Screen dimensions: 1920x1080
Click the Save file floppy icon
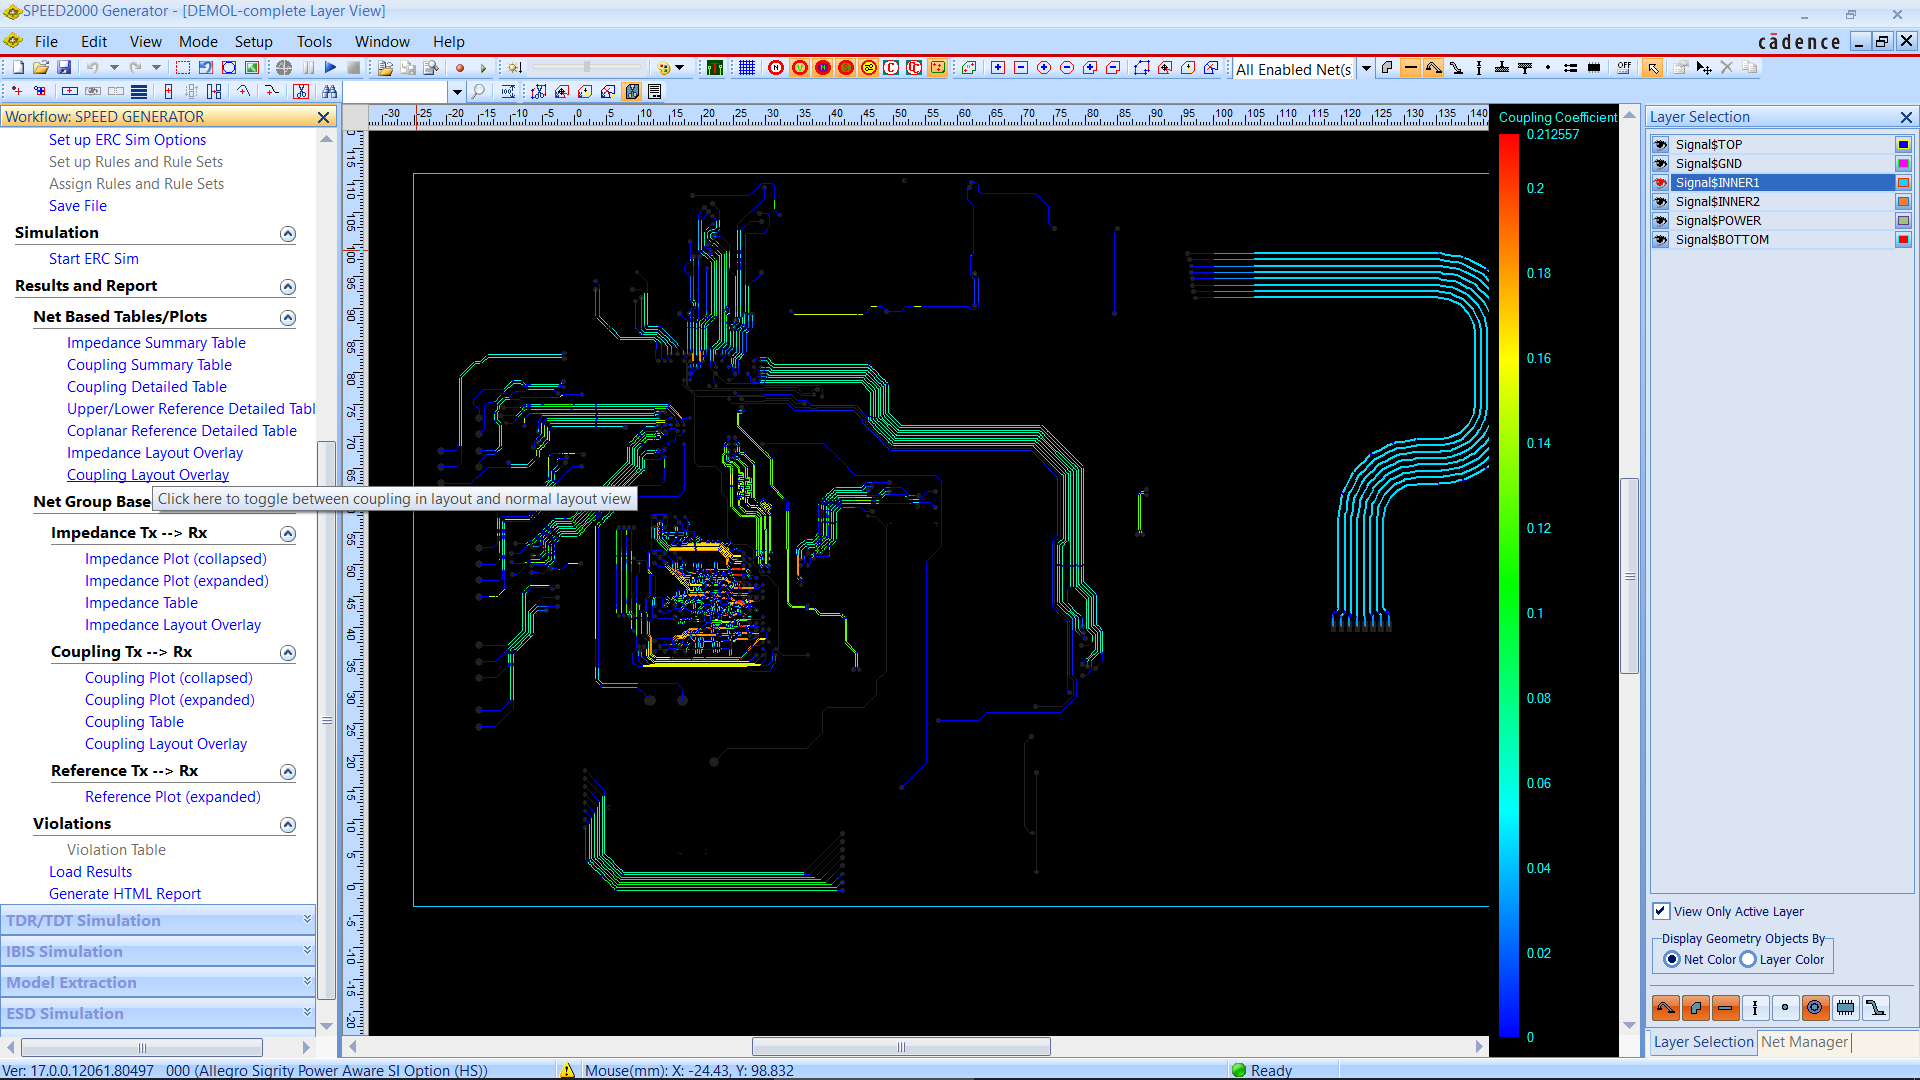64,68
